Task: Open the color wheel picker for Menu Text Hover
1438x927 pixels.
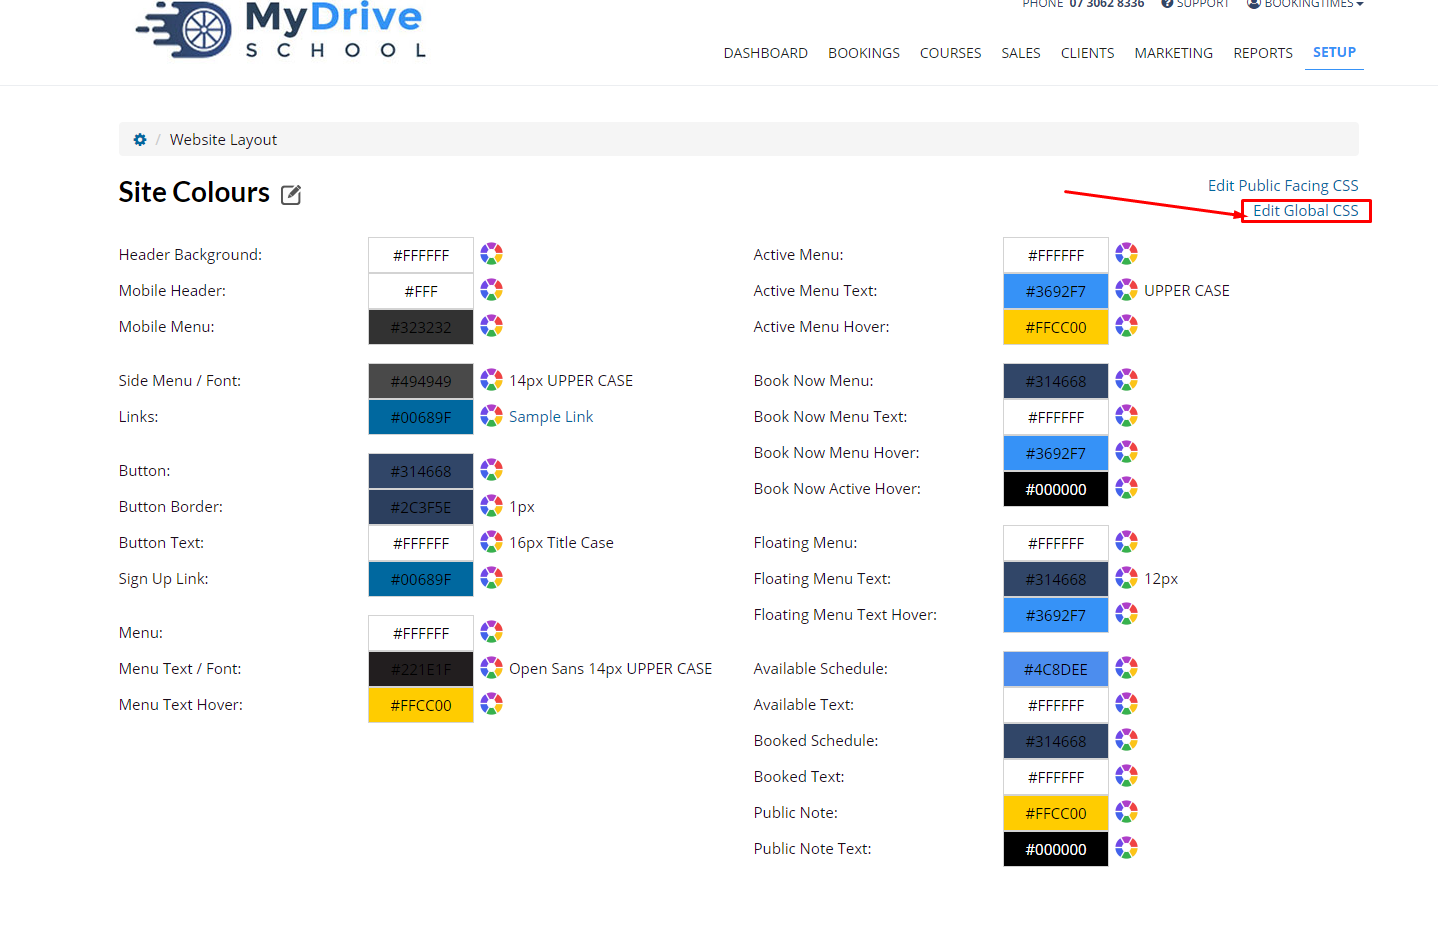Action: [491, 704]
